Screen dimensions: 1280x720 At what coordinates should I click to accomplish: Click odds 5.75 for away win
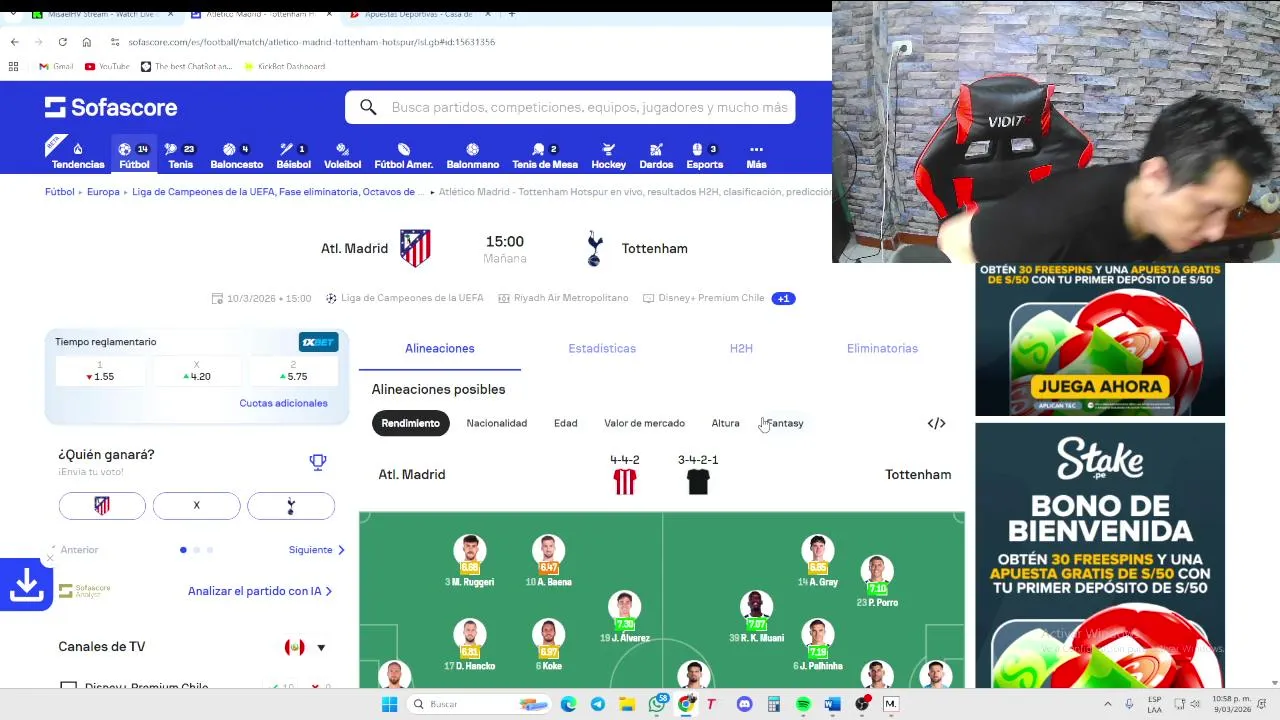(x=293, y=372)
